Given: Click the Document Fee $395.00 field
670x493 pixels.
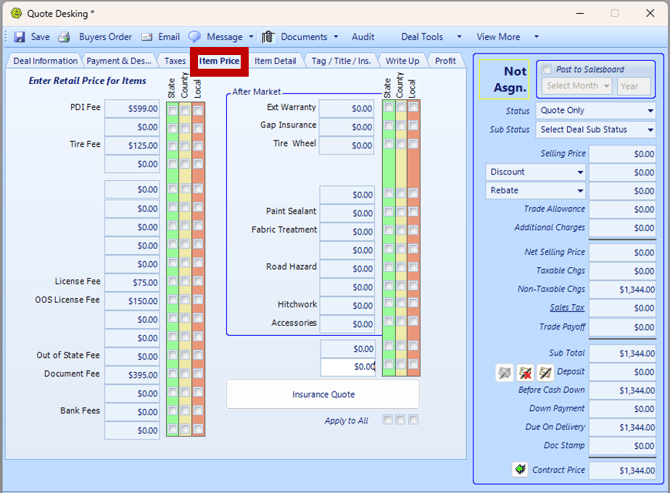Looking at the screenshot, I should click(x=132, y=375).
